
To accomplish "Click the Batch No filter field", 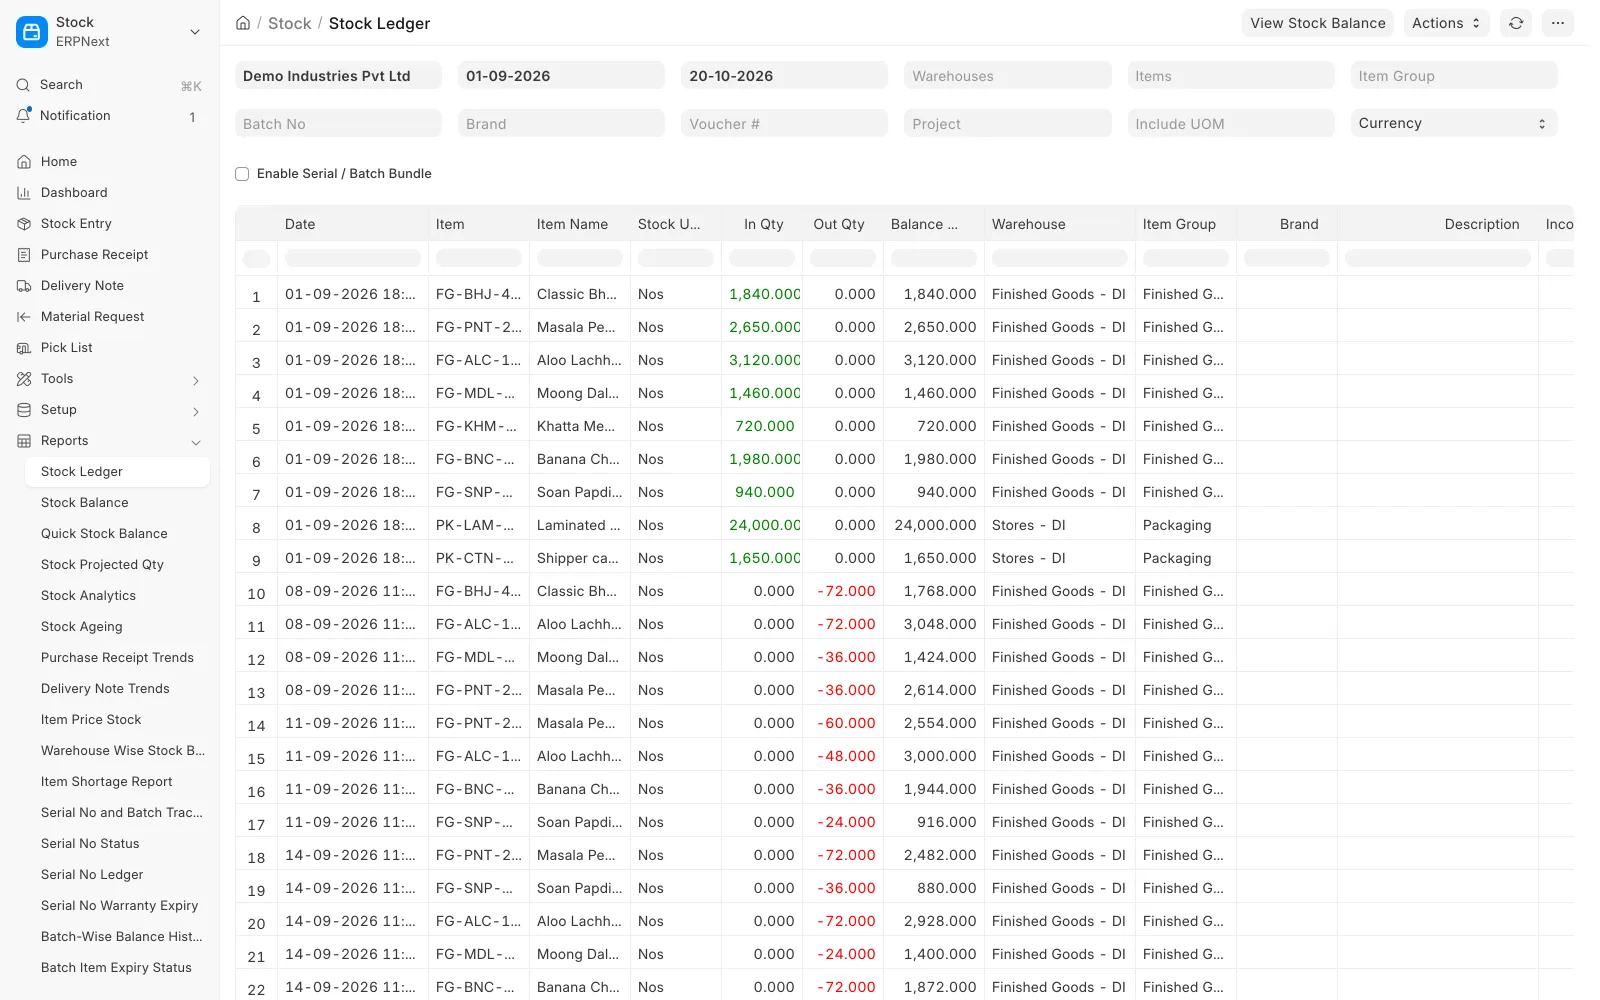I will click(x=338, y=124).
